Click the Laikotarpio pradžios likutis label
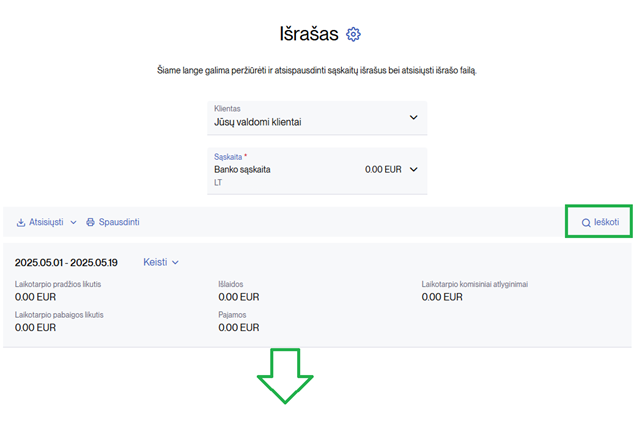The height and width of the screenshot is (424, 642). [58, 284]
